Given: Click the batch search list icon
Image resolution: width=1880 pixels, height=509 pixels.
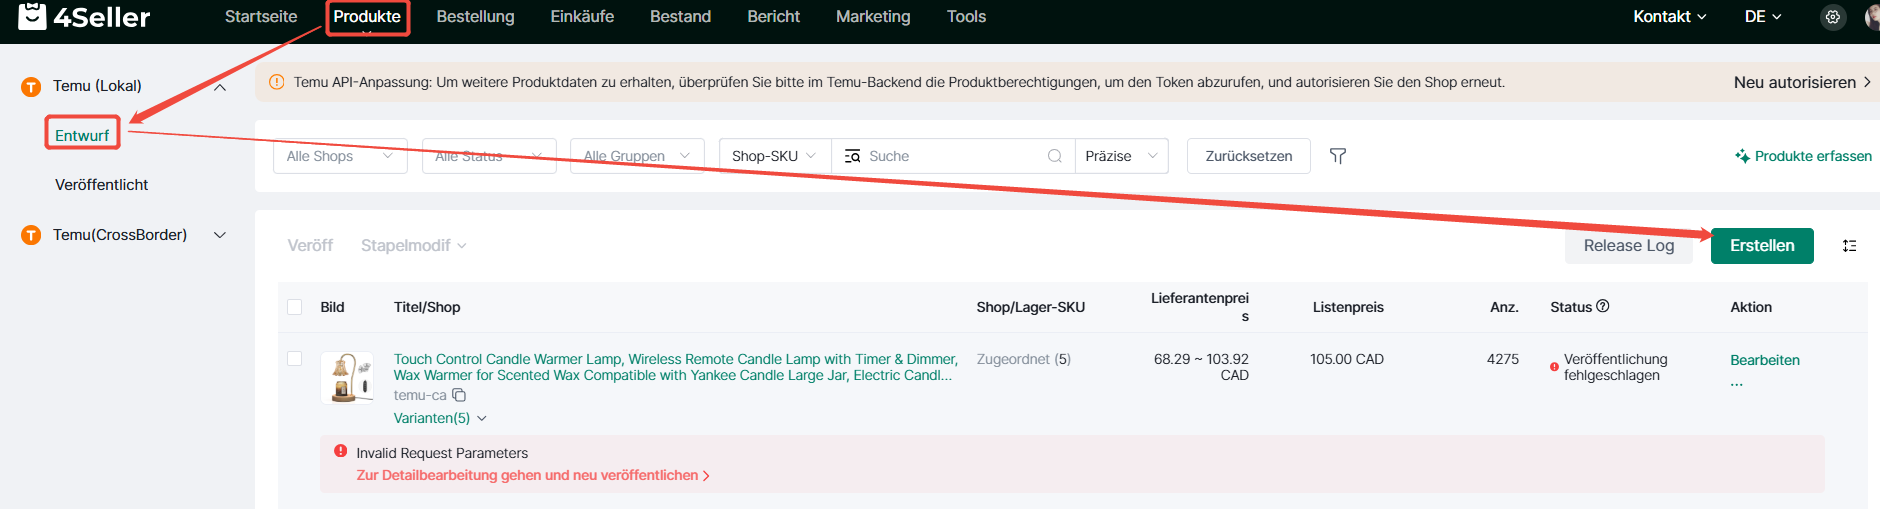Looking at the screenshot, I should coord(852,156).
